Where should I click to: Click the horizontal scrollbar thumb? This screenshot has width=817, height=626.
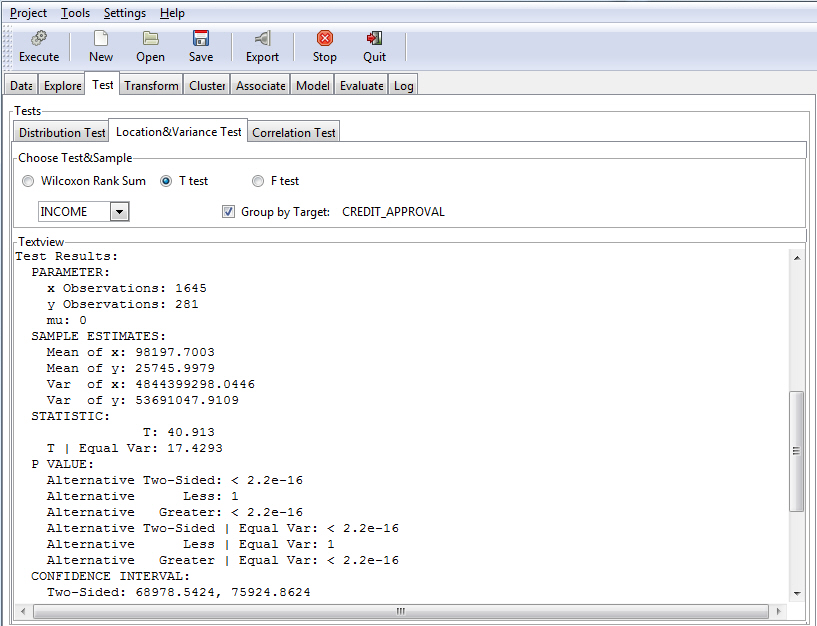point(400,611)
